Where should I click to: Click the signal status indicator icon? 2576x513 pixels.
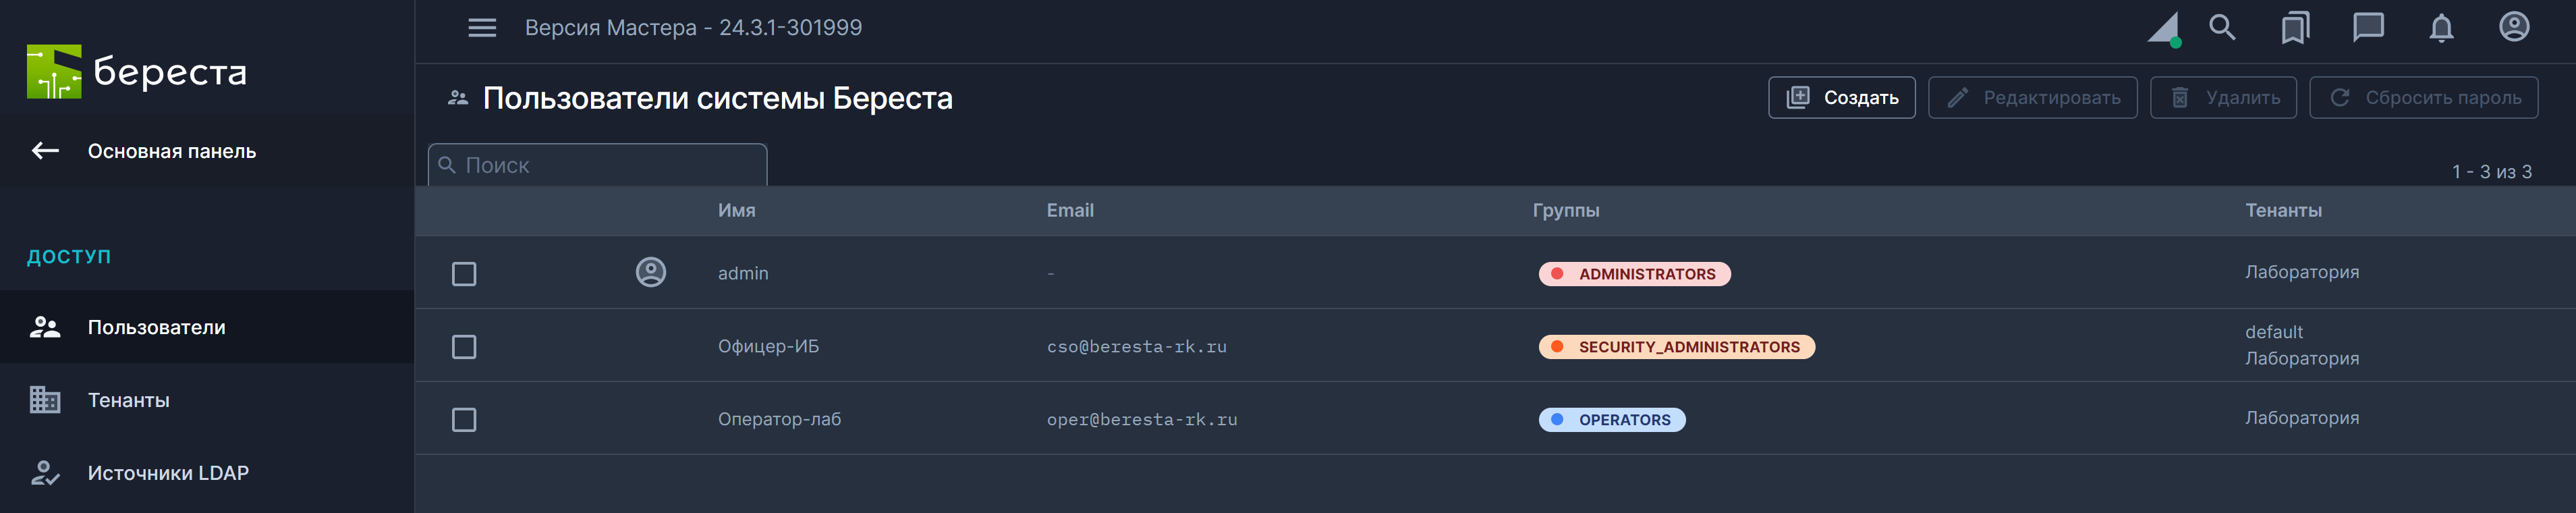click(x=2164, y=29)
